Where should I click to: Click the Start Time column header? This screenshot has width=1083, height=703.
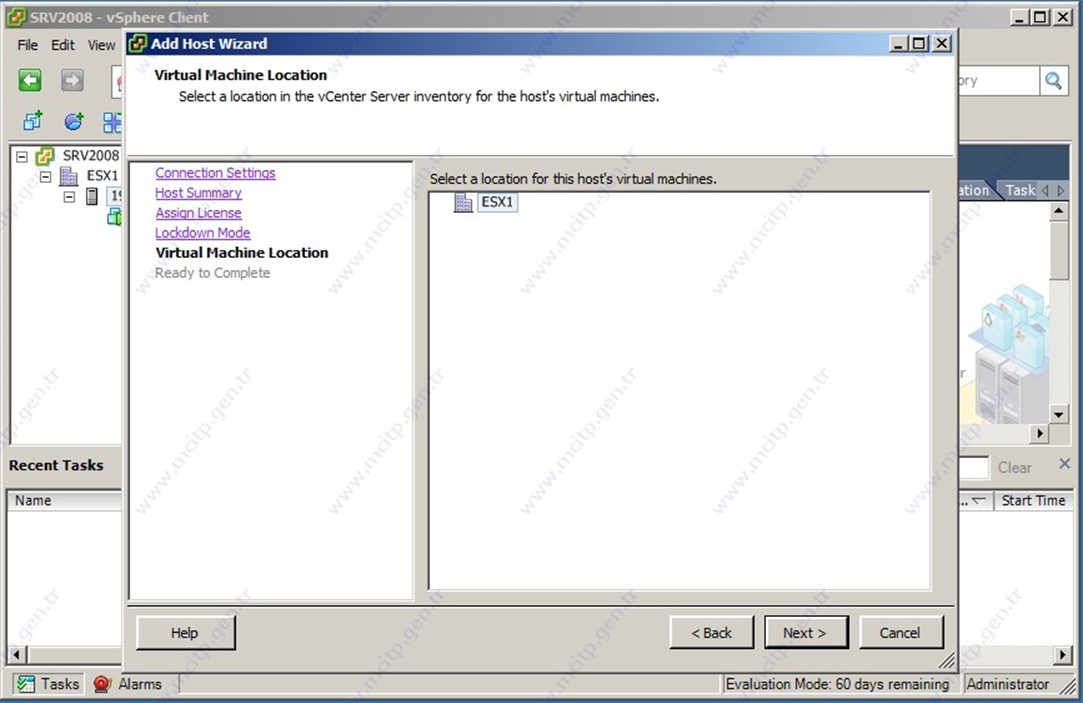coord(1033,501)
